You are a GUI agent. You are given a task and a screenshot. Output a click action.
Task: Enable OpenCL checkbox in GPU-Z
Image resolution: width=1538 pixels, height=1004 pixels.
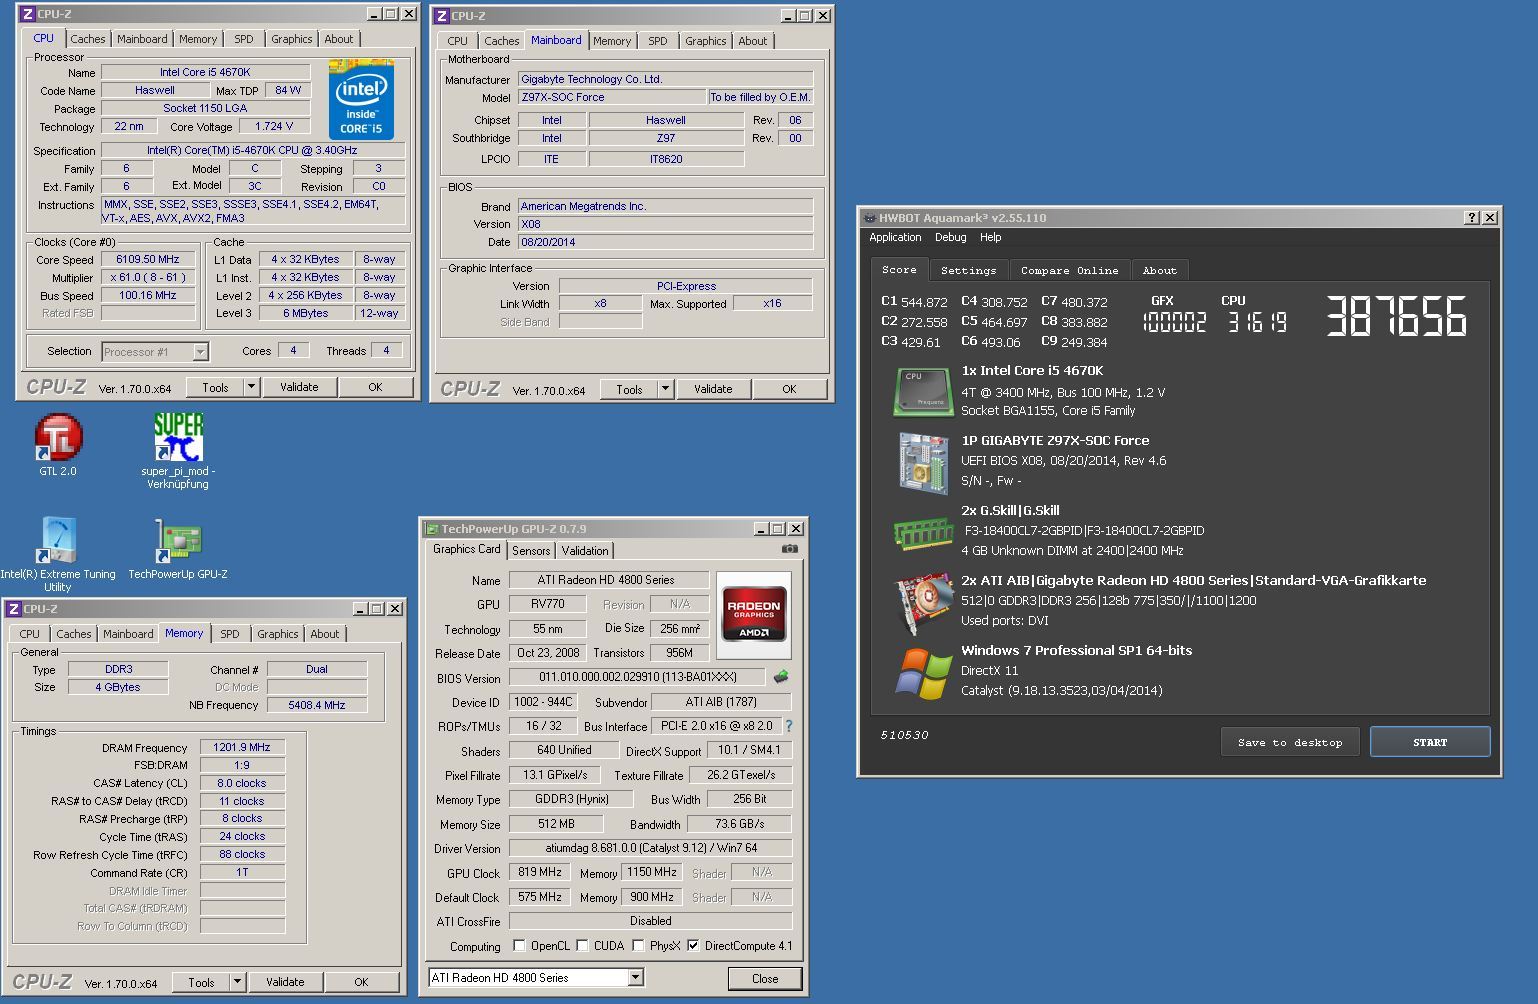(x=519, y=945)
